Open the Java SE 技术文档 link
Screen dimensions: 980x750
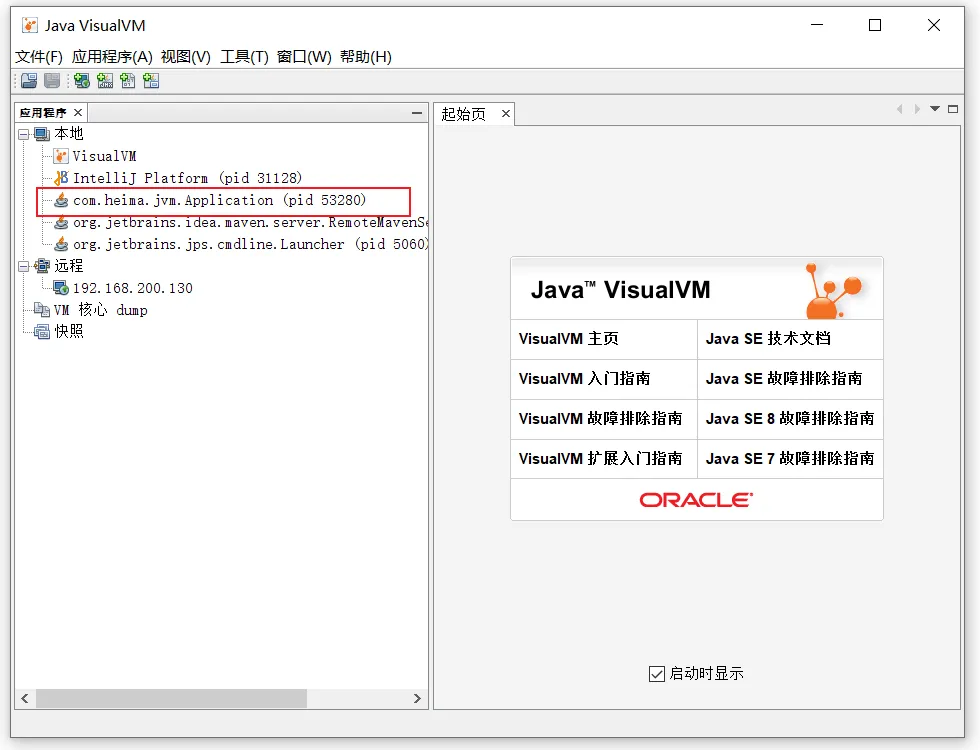pyautogui.click(x=768, y=339)
